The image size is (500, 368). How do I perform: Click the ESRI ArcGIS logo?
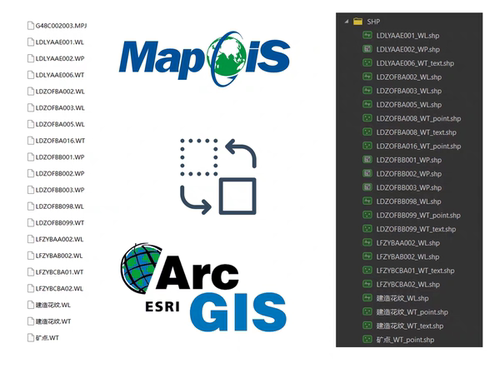tap(203, 287)
